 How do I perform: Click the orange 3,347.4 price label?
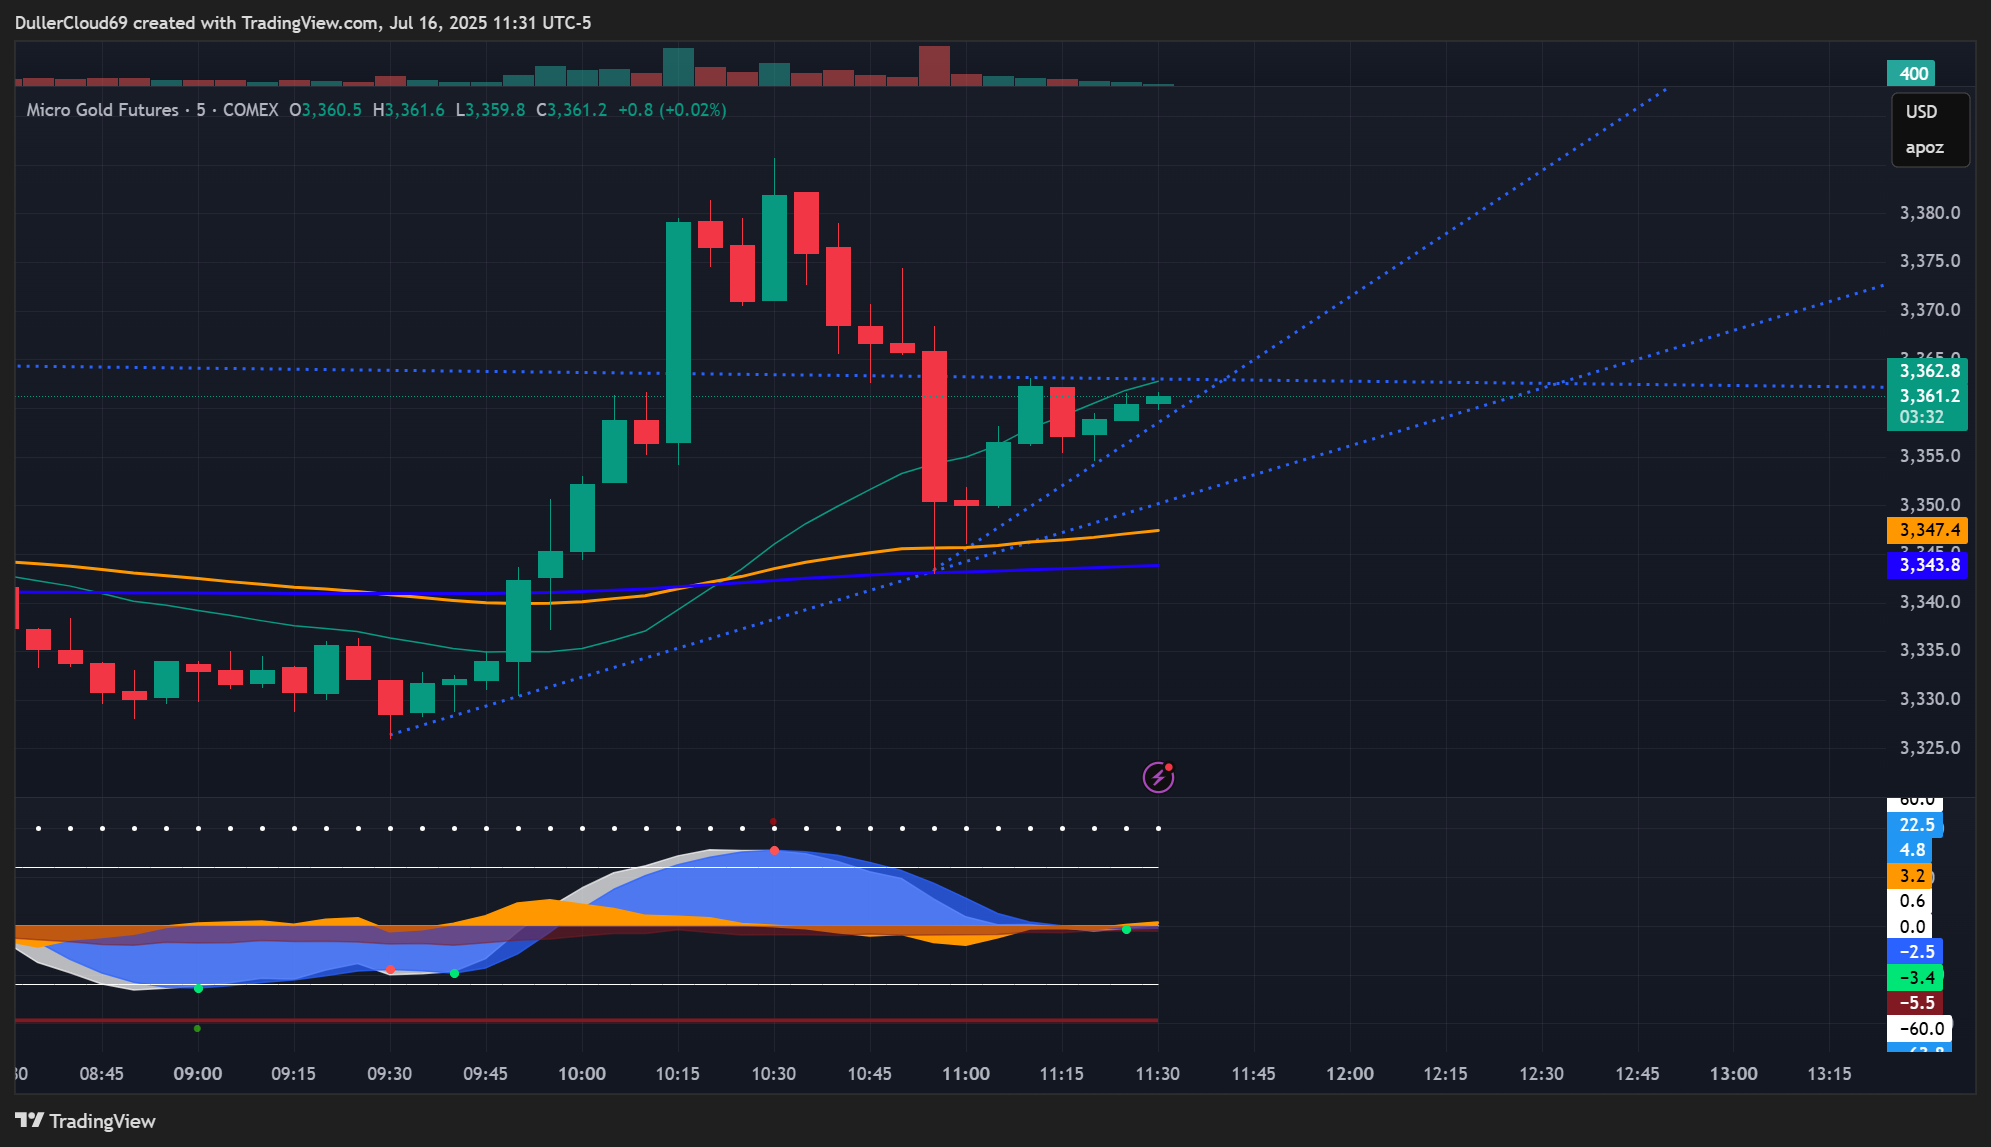coord(1927,530)
